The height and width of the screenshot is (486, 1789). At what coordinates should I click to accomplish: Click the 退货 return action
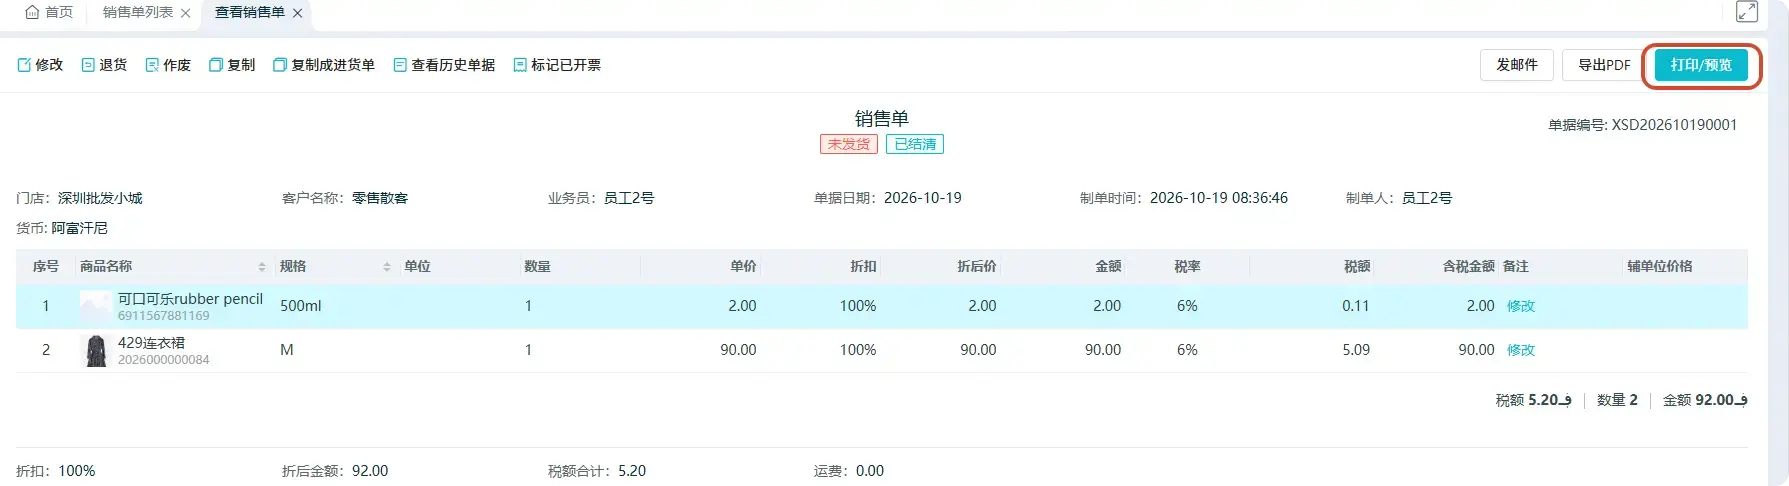coord(104,65)
